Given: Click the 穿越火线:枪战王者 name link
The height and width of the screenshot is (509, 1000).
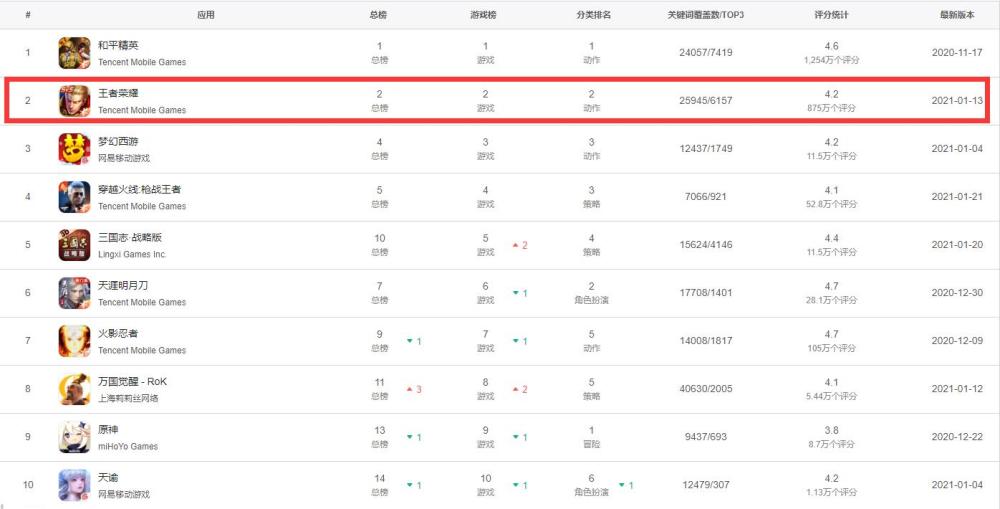Looking at the screenshot, I should [139, 189].
